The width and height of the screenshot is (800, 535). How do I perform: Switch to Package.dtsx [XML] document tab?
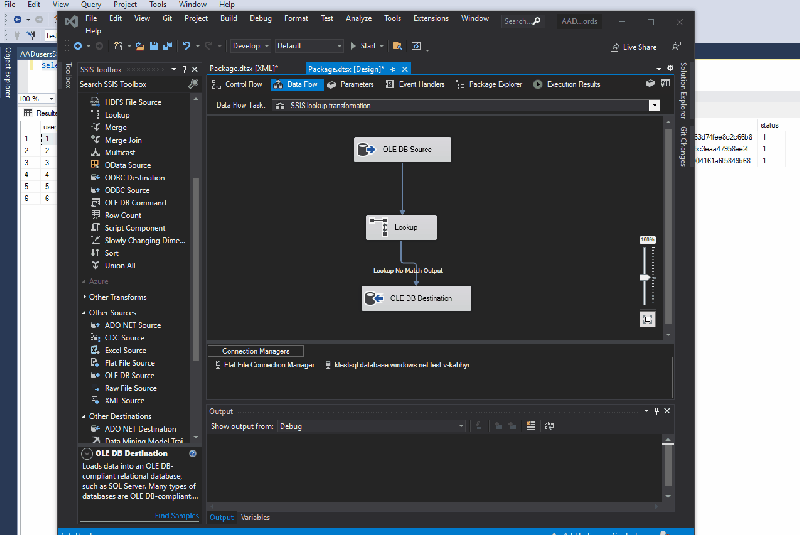pyautogui.click(x=243, y=68)
